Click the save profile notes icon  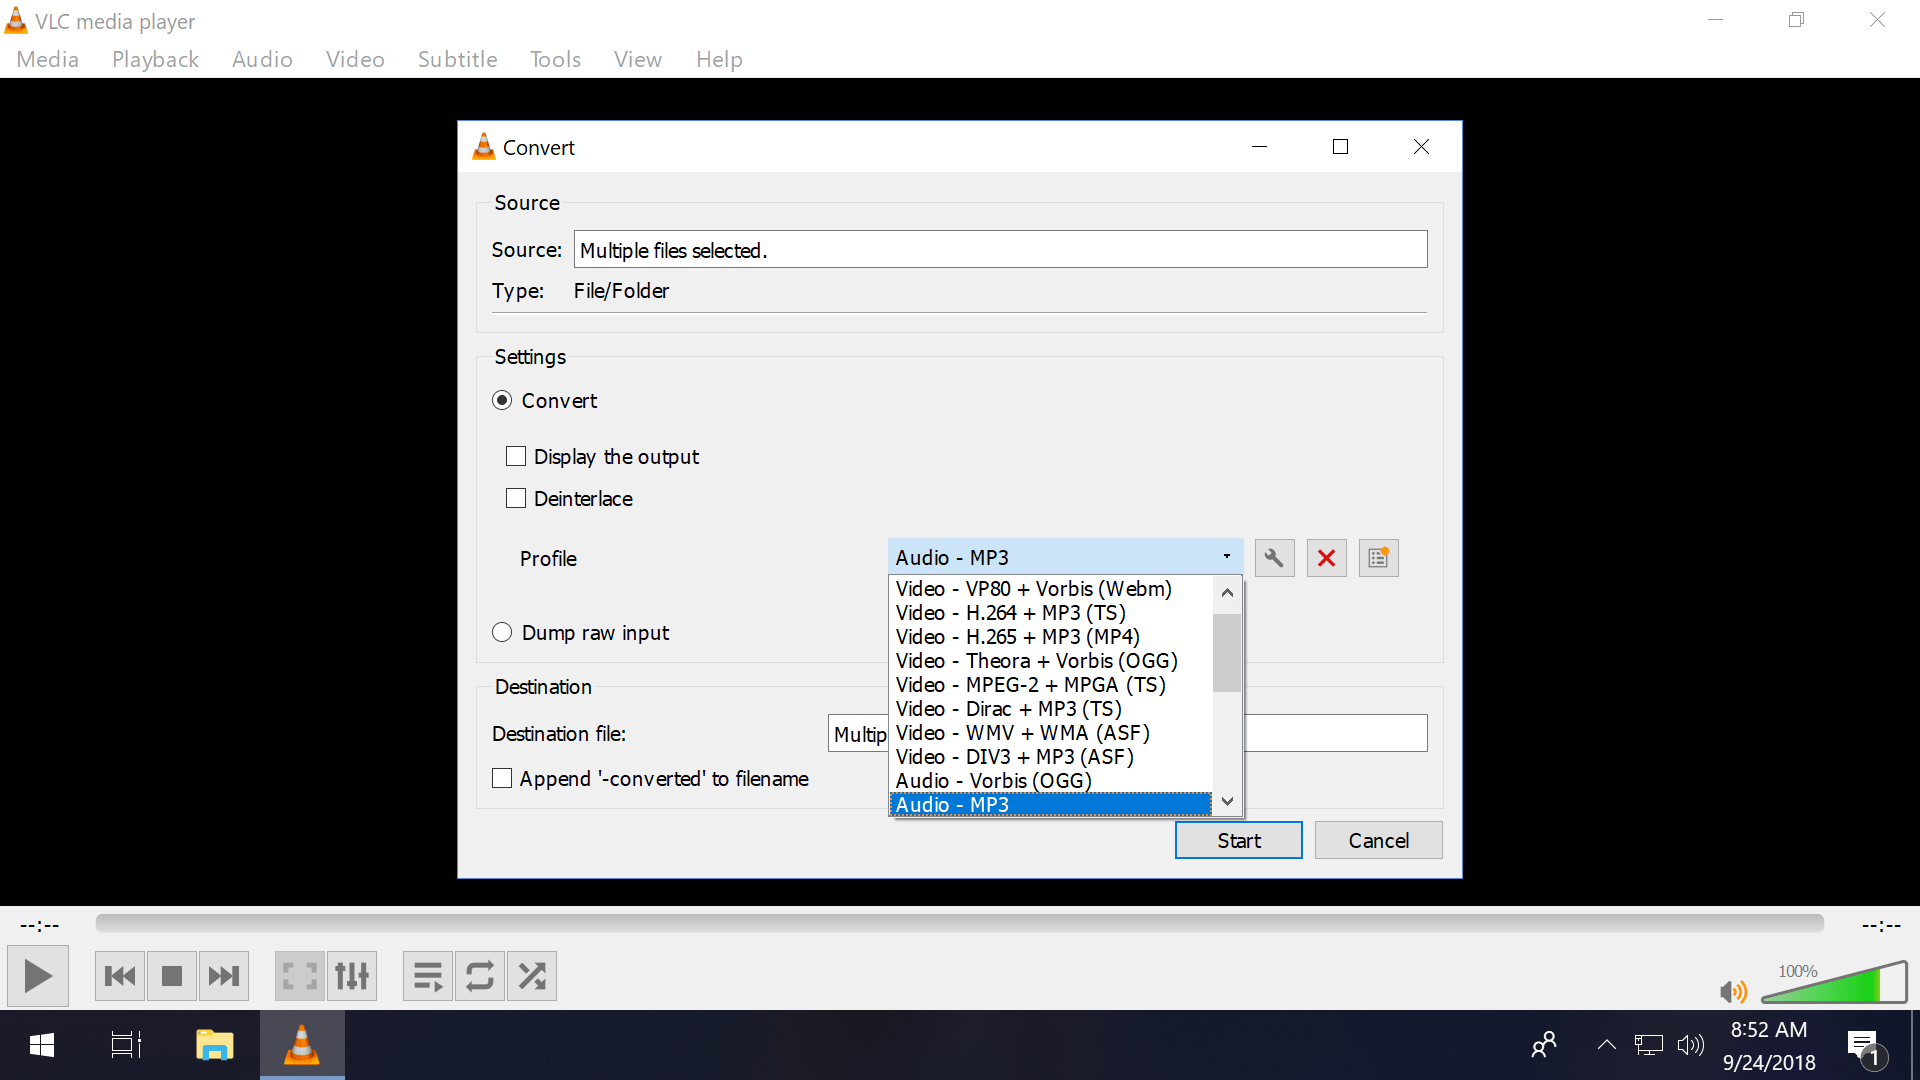coord(1378,558)
